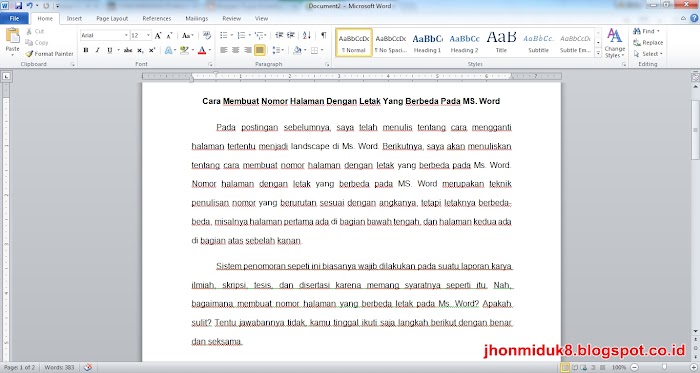
Task: Click the Decrease Indent icon
Action: [x=279, y=35]
